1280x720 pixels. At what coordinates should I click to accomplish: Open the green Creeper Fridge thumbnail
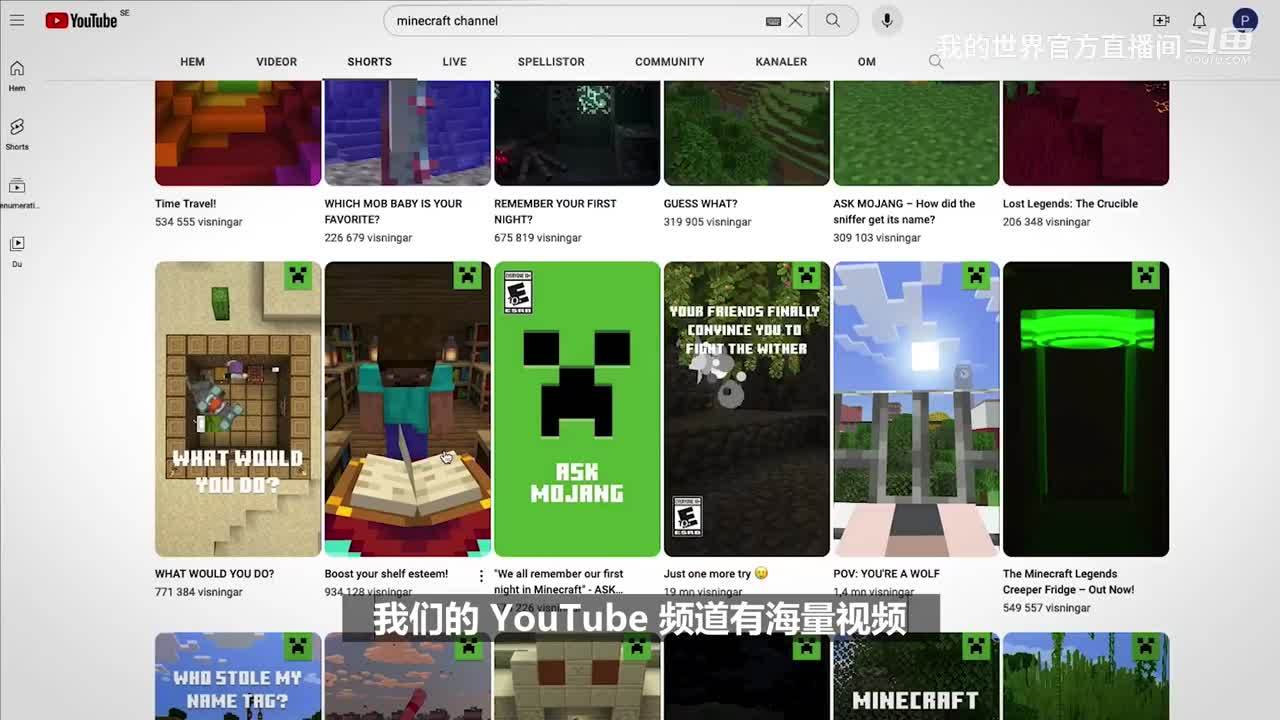[1086, 409]
